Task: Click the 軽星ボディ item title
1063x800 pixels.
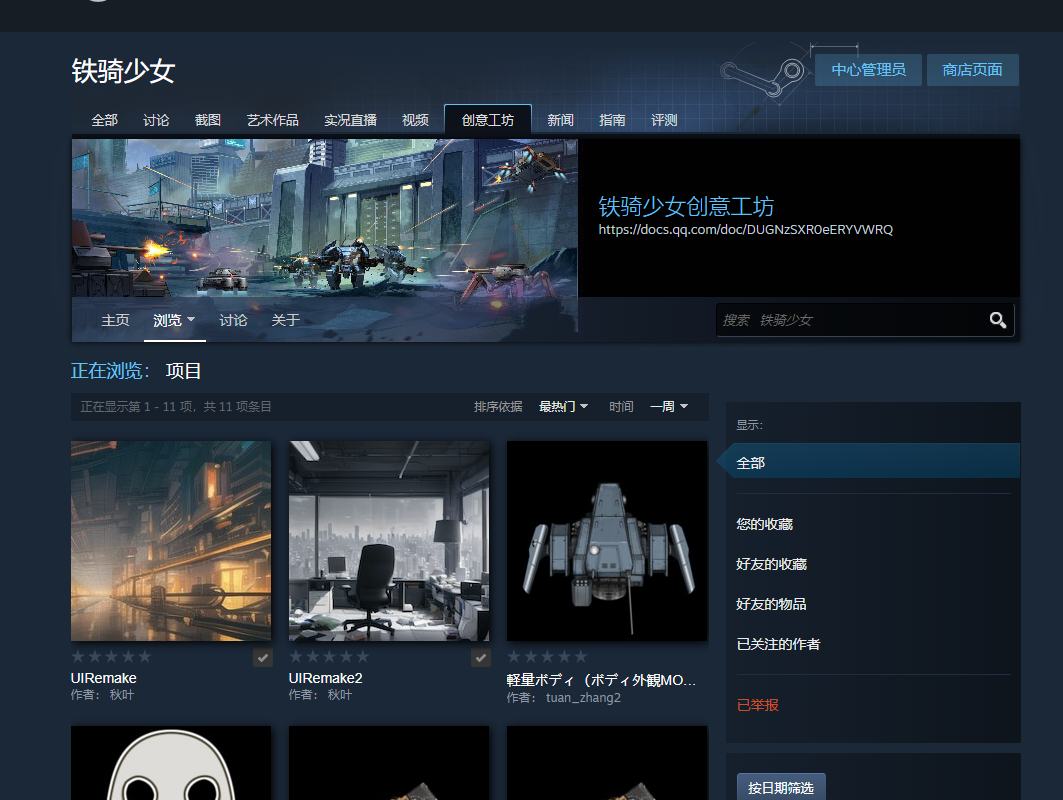Action: tap(601, 680)
